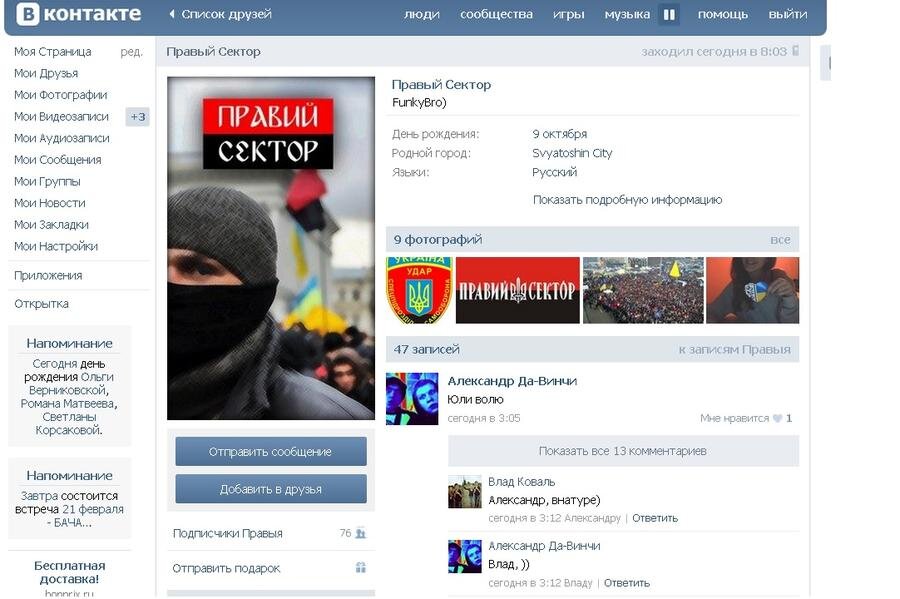Screen dimensions: 900x599
Task: Click 9 фотографий header
Action: click(x=437, y=240)
